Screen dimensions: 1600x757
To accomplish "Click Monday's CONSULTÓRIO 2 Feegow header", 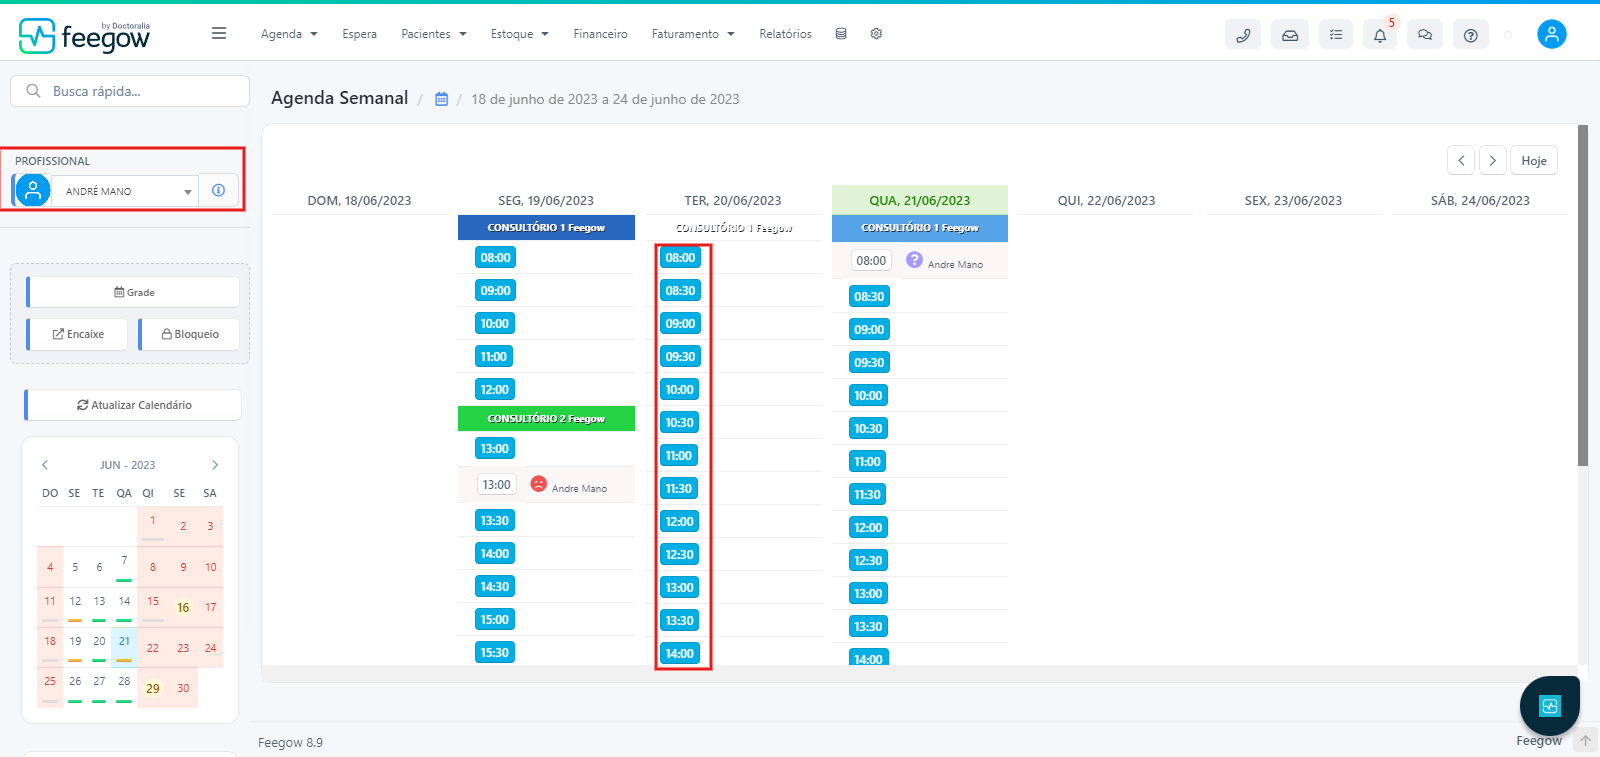I will (x=546, y=418).
